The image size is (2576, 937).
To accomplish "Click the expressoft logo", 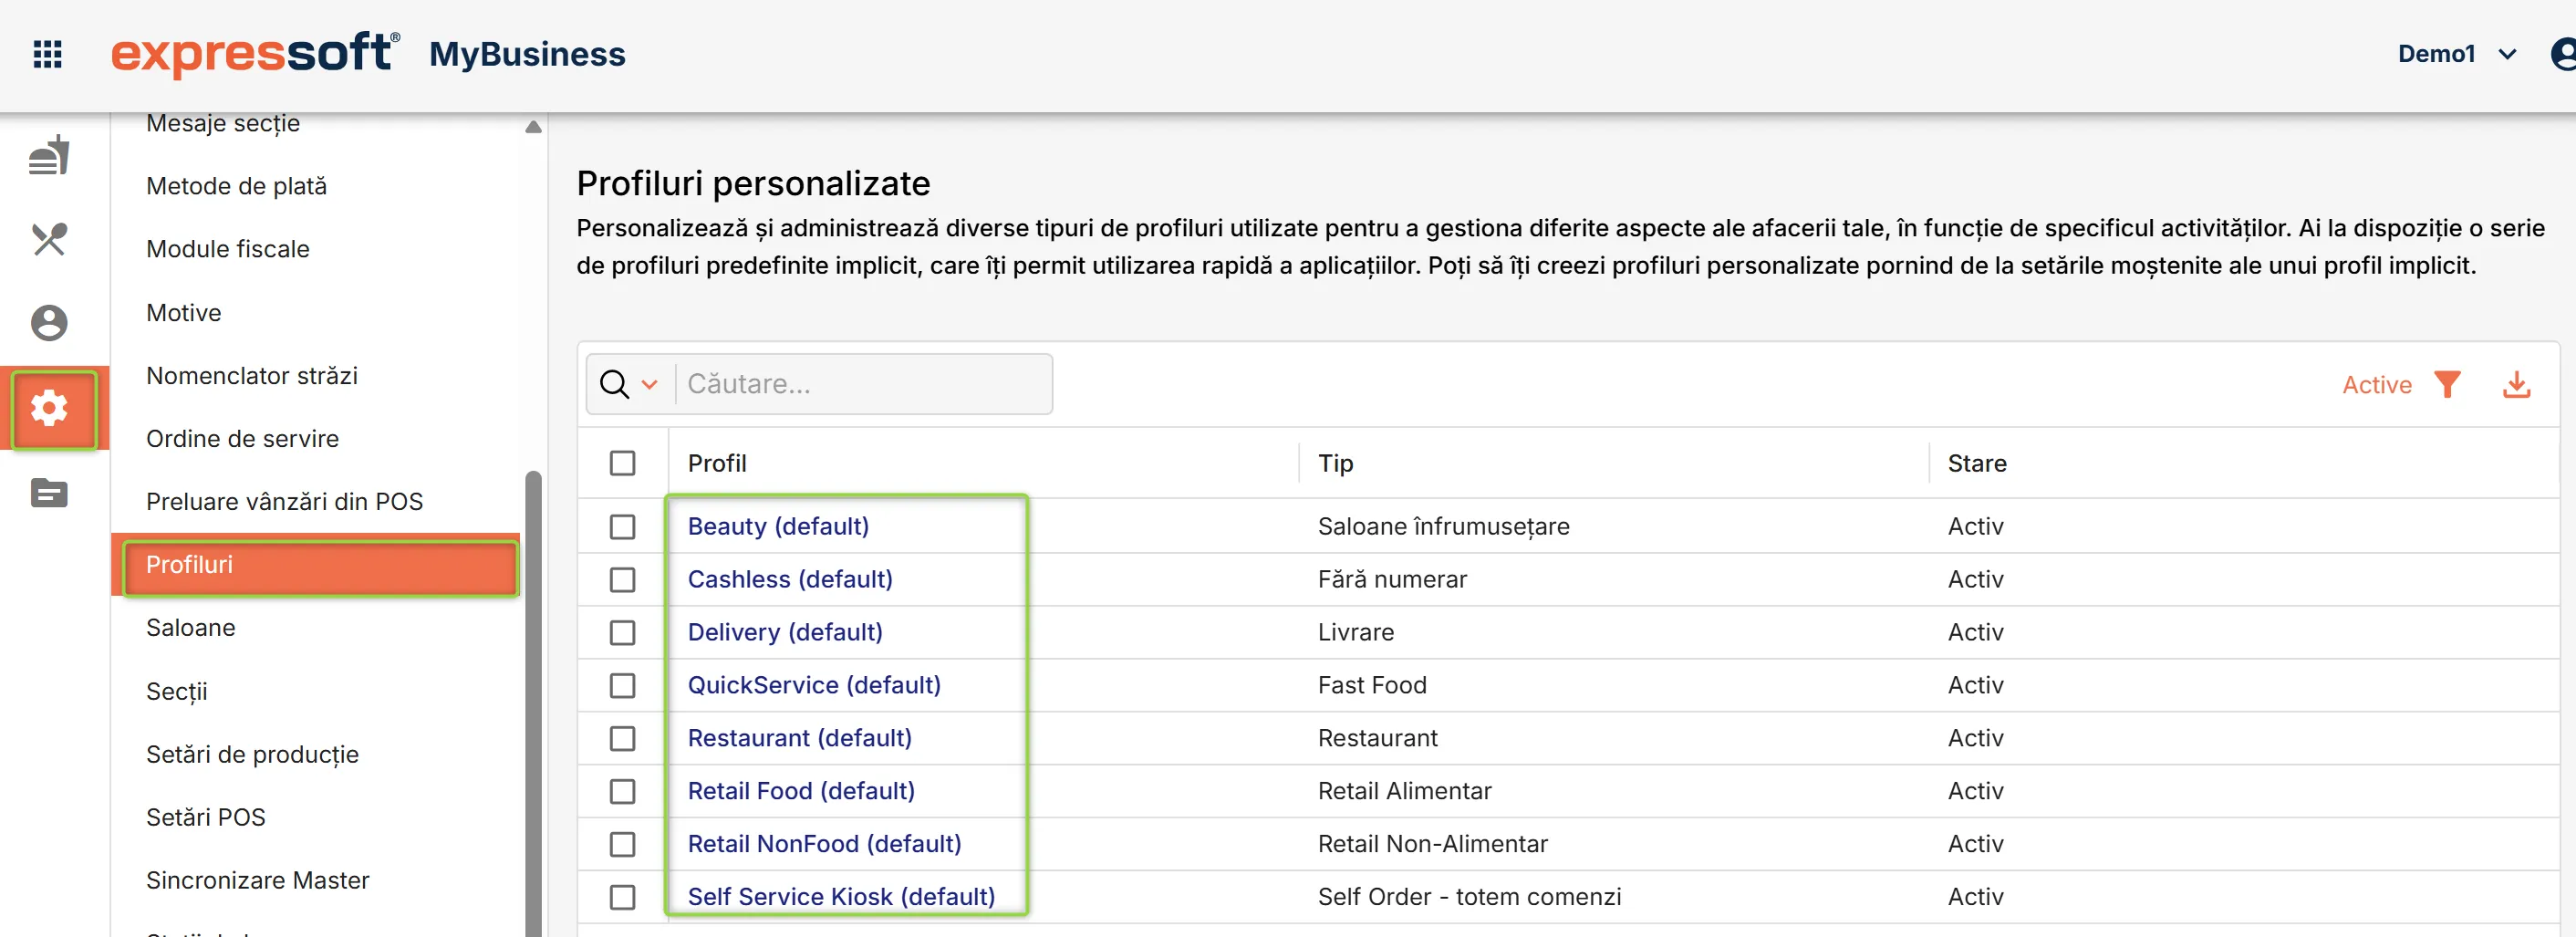I will pyautogui.click(x=255, y=53).
